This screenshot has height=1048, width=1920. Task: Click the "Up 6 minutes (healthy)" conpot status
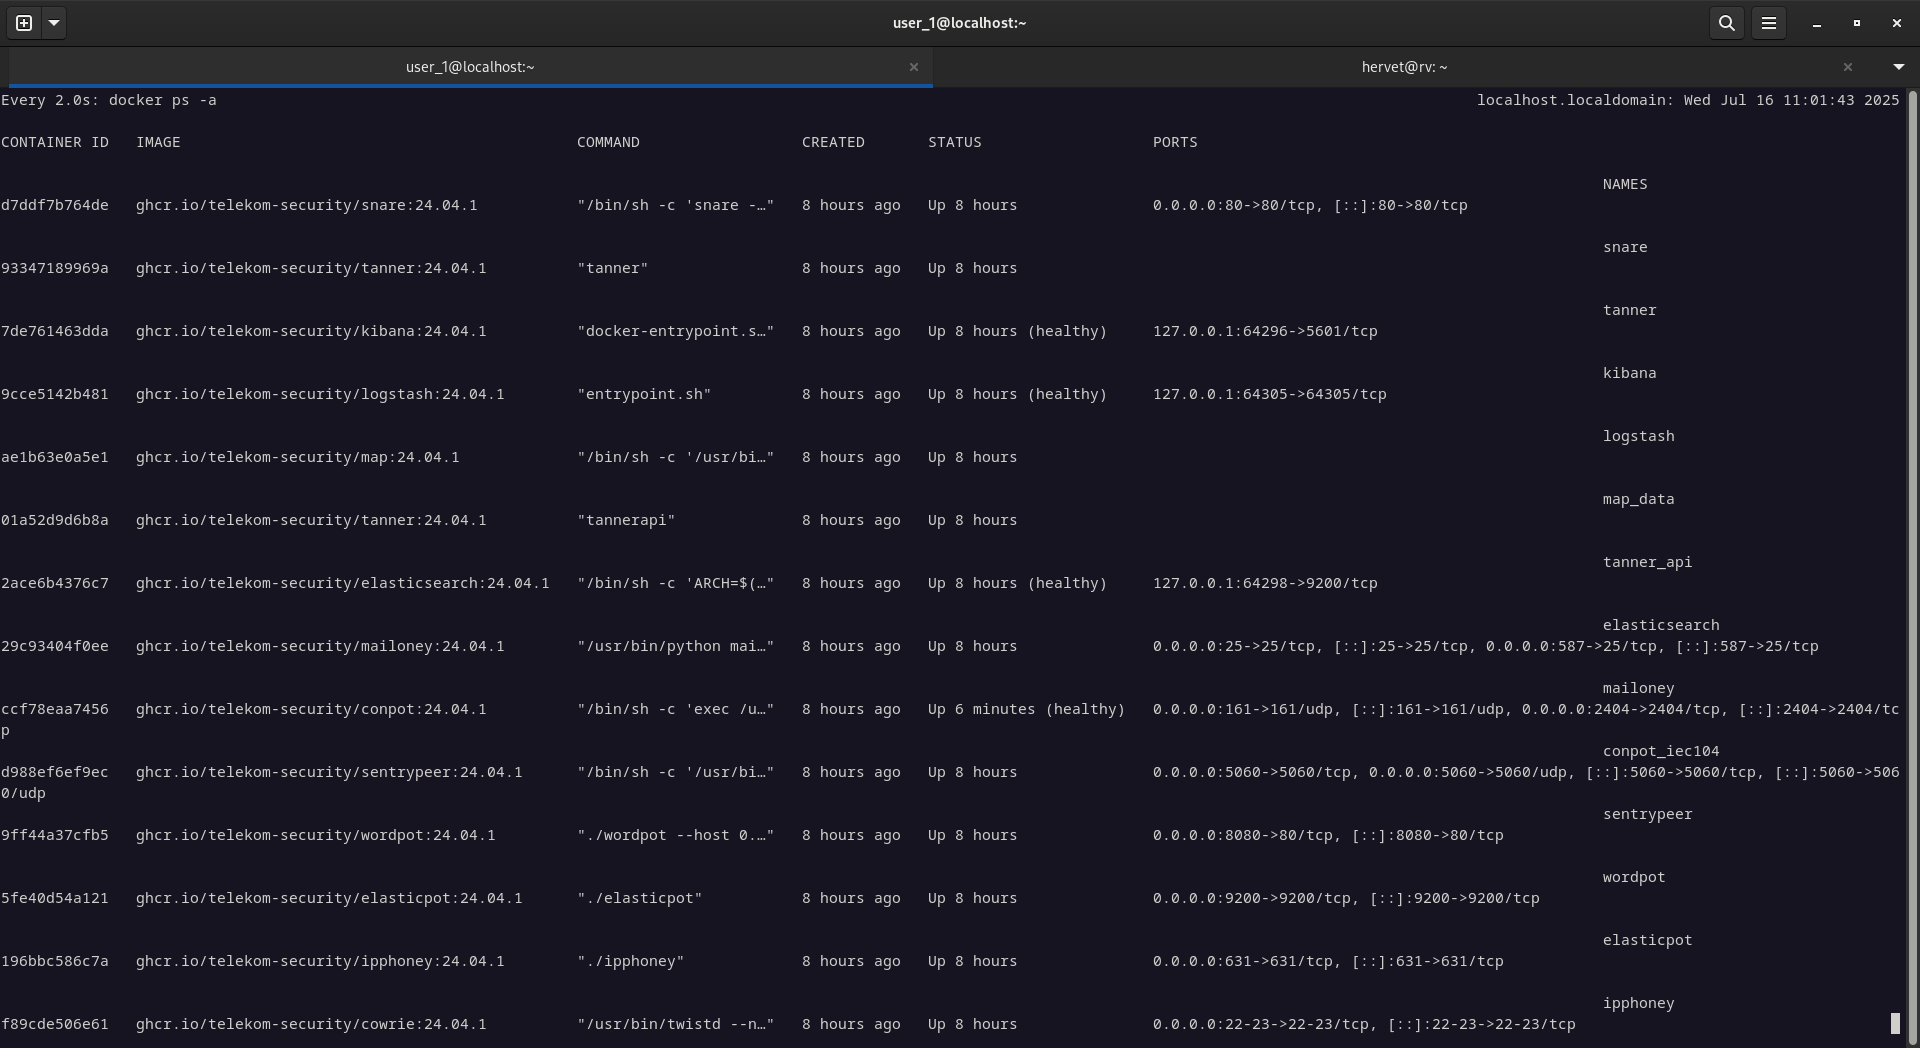coord(1026,709)
